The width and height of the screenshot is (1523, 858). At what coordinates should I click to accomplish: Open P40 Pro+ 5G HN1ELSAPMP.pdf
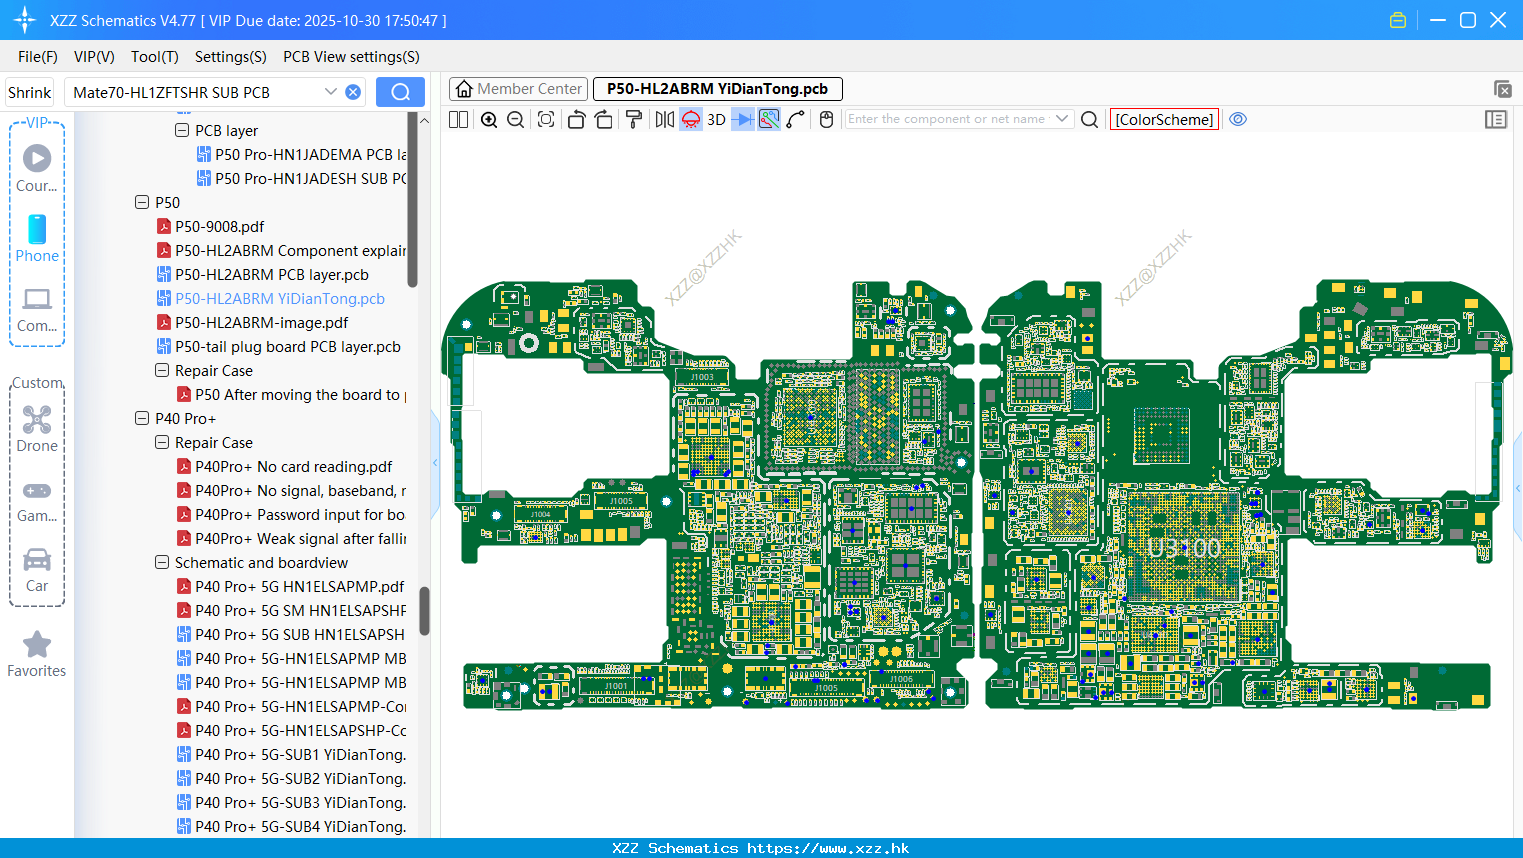tap(299, 587)
